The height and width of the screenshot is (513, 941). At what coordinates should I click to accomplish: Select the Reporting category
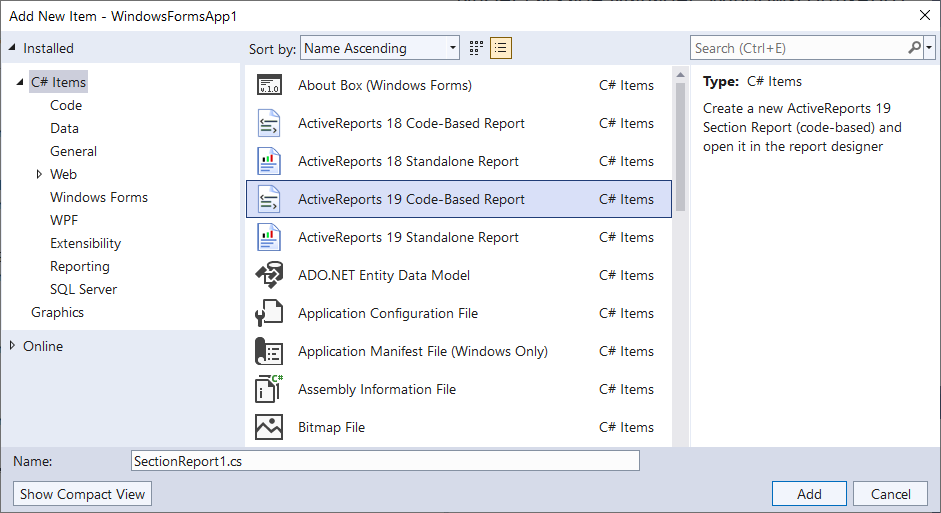80,266
